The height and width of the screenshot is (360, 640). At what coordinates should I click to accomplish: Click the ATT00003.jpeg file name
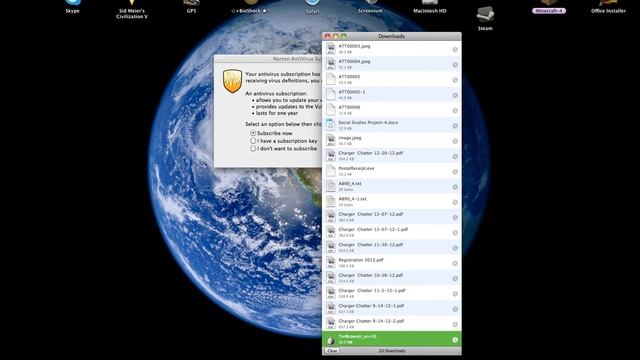click(354, 46)
